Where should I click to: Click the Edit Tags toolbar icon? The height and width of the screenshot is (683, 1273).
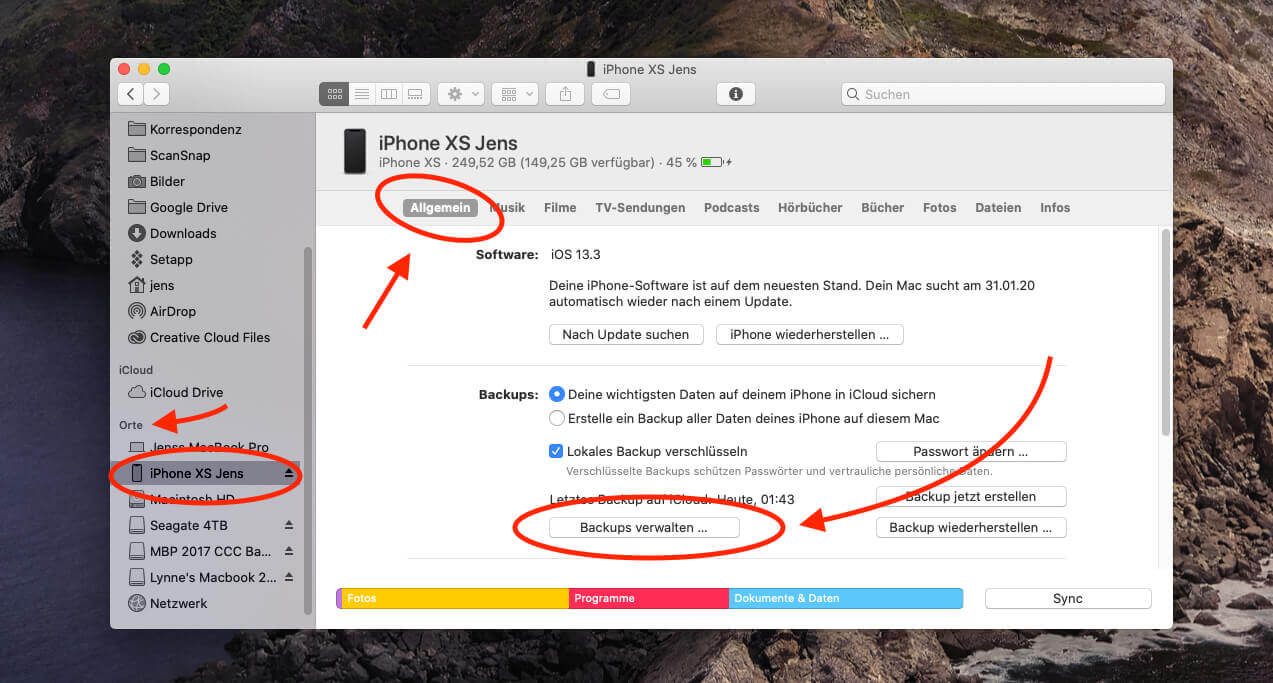(x=610, y=94)
